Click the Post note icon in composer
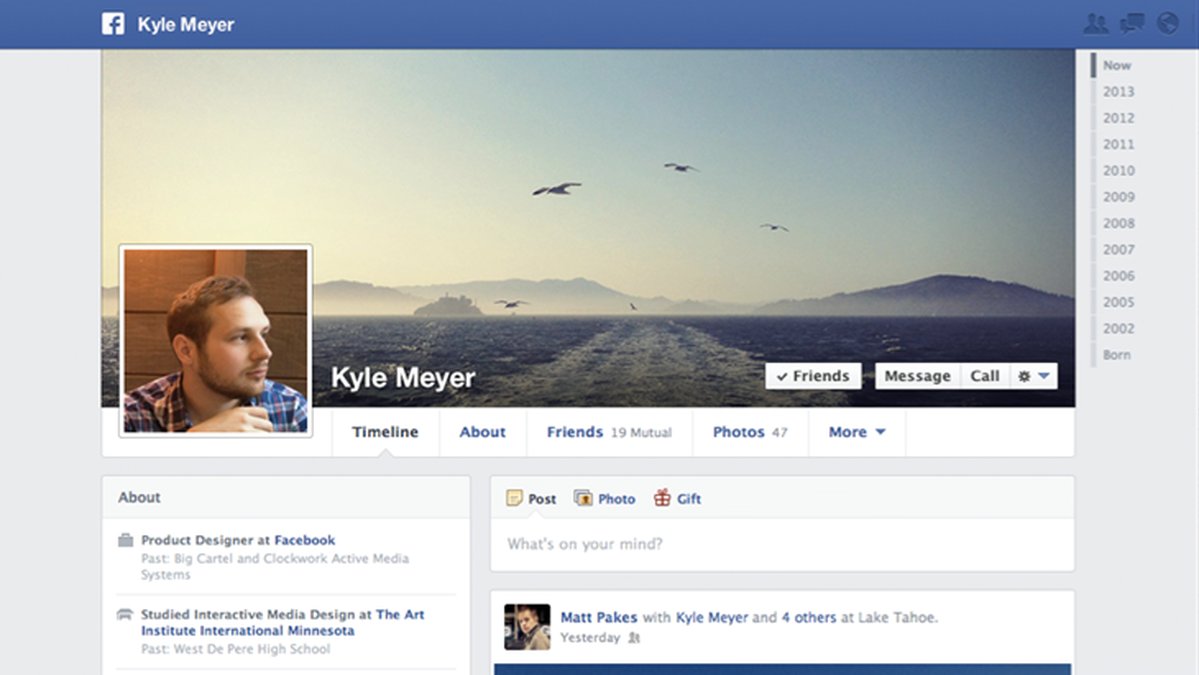This screenshot has width=1199, height=675. point(515,498)
